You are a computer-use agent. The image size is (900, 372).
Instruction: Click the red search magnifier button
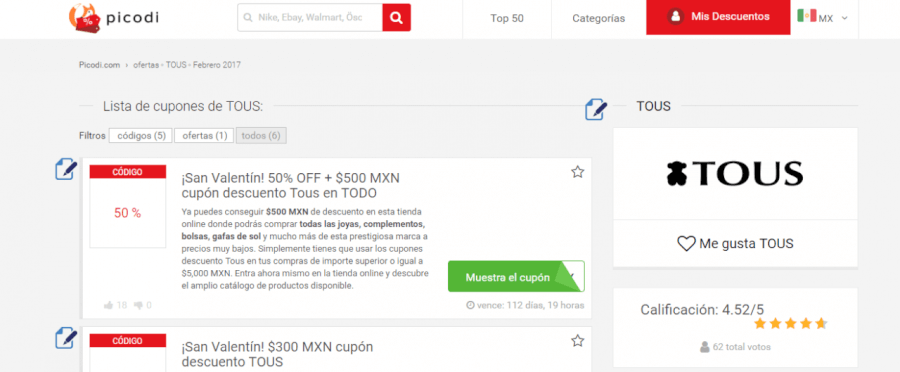tap(397, 18)
